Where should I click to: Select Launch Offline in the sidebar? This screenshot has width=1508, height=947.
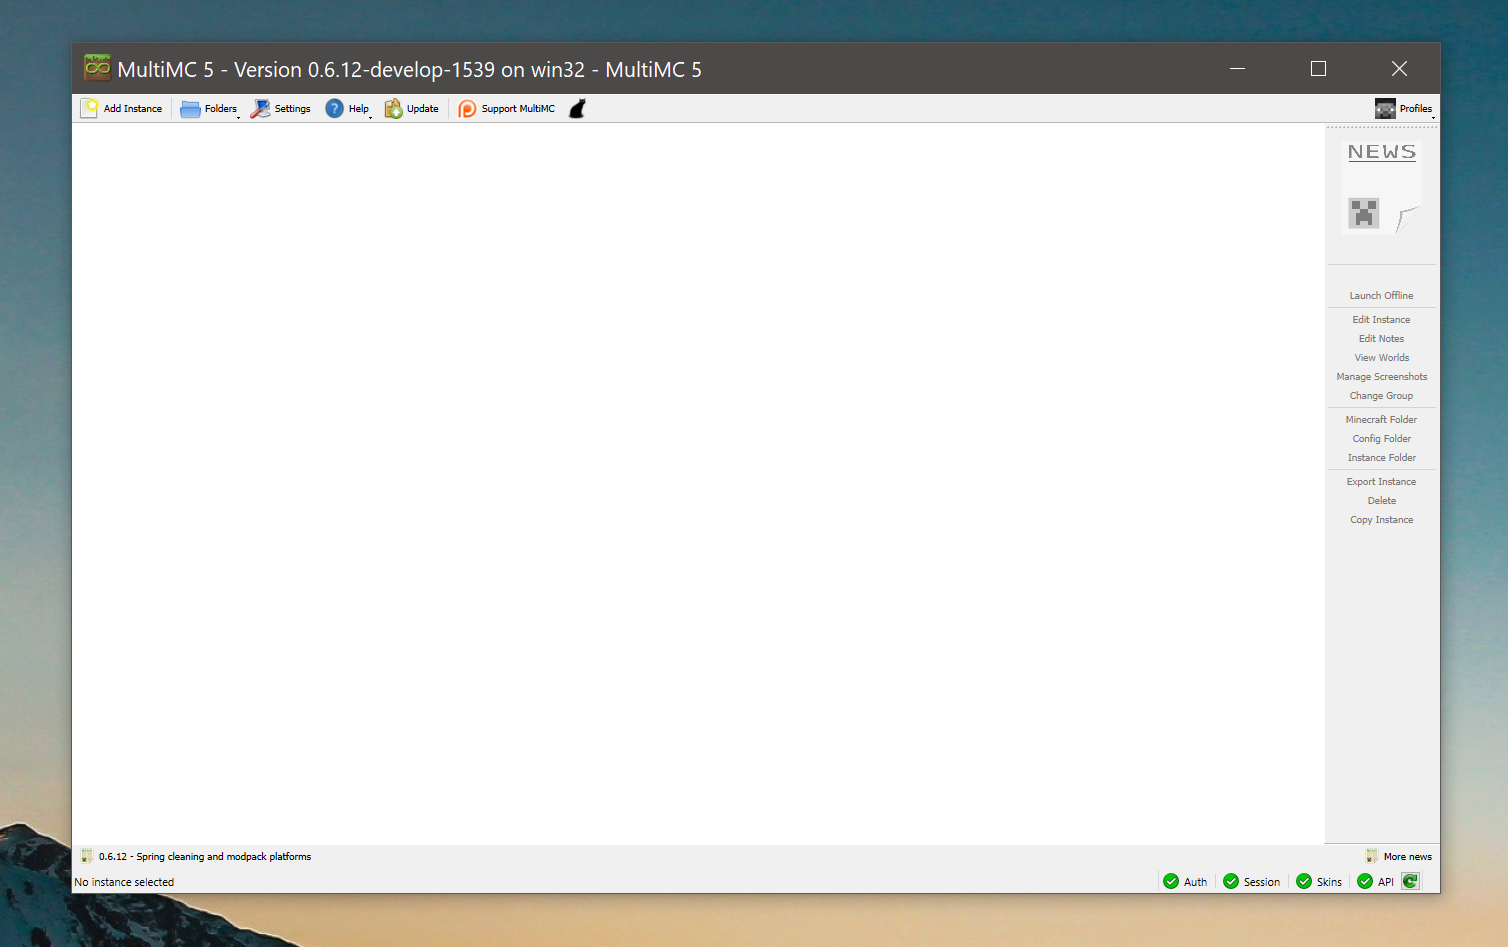tap(1381, 295)
